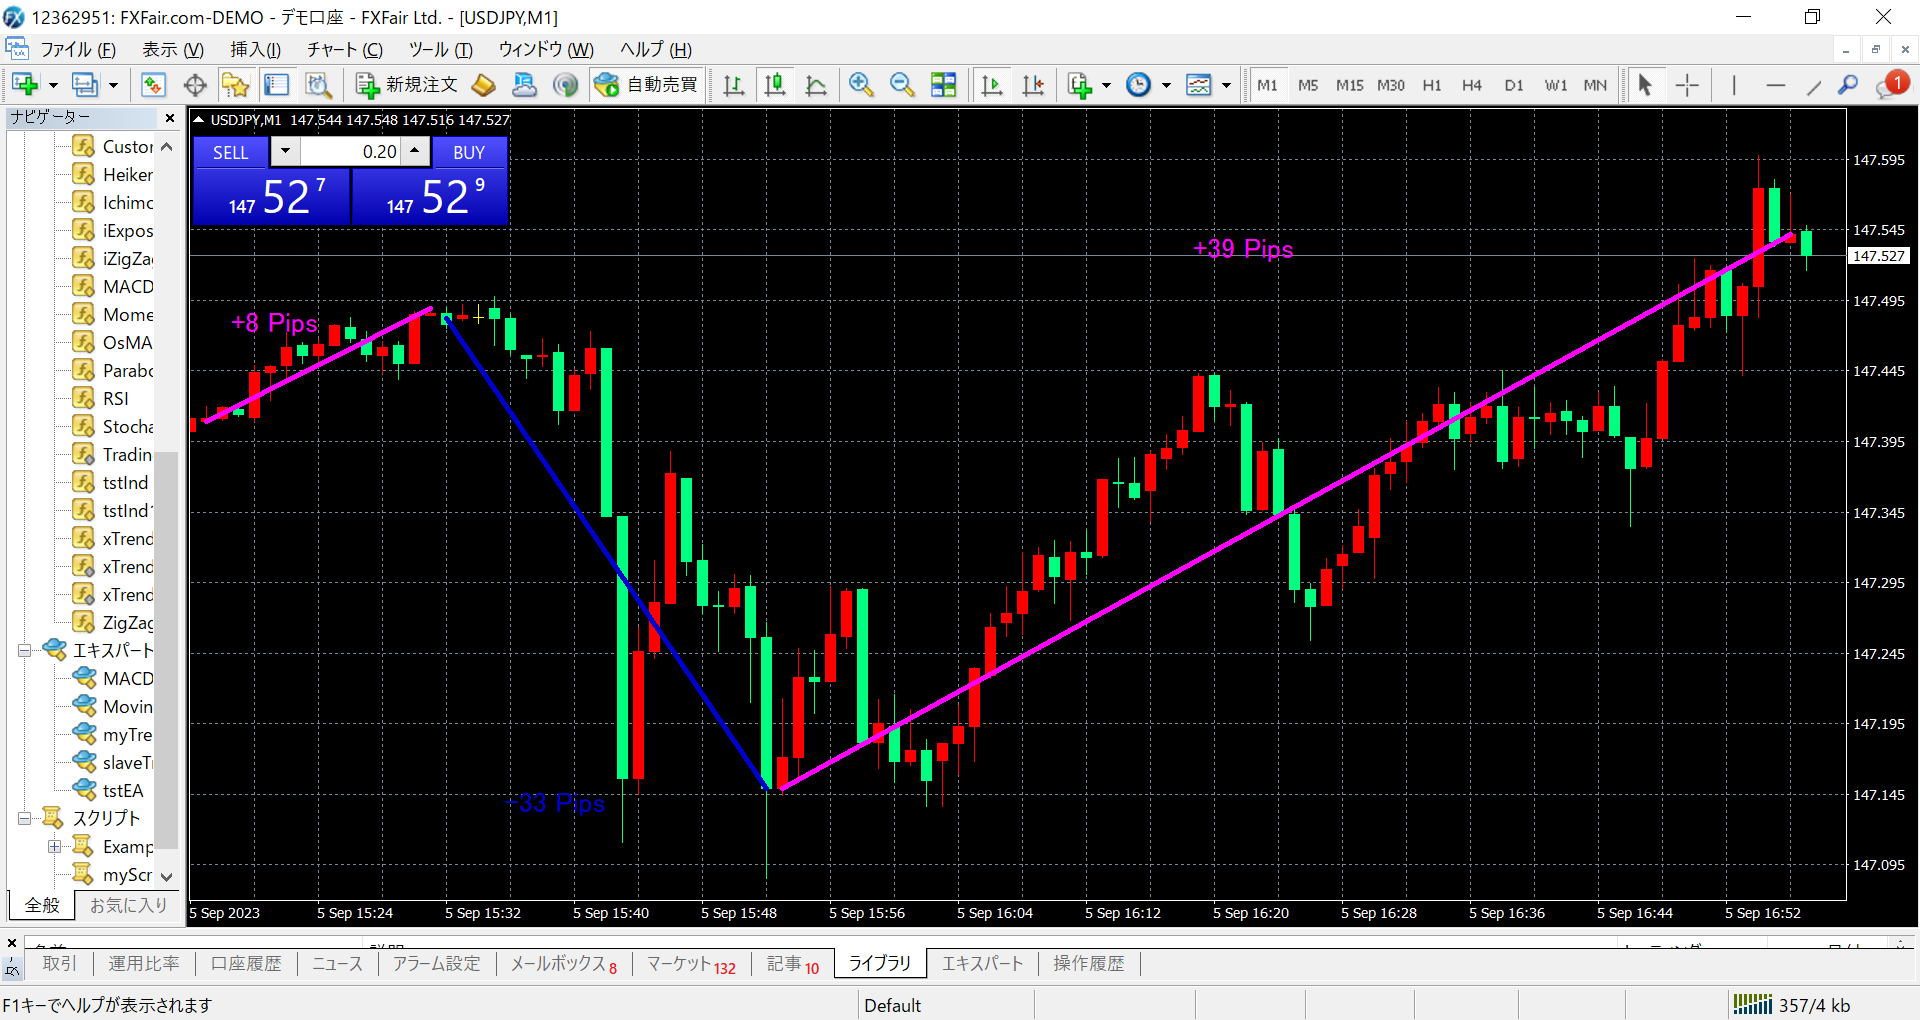This screenshot has width=1920, height=1020.
Task: Open the 表示 menu
Action: pyautogui.click(x=172, y=49)
